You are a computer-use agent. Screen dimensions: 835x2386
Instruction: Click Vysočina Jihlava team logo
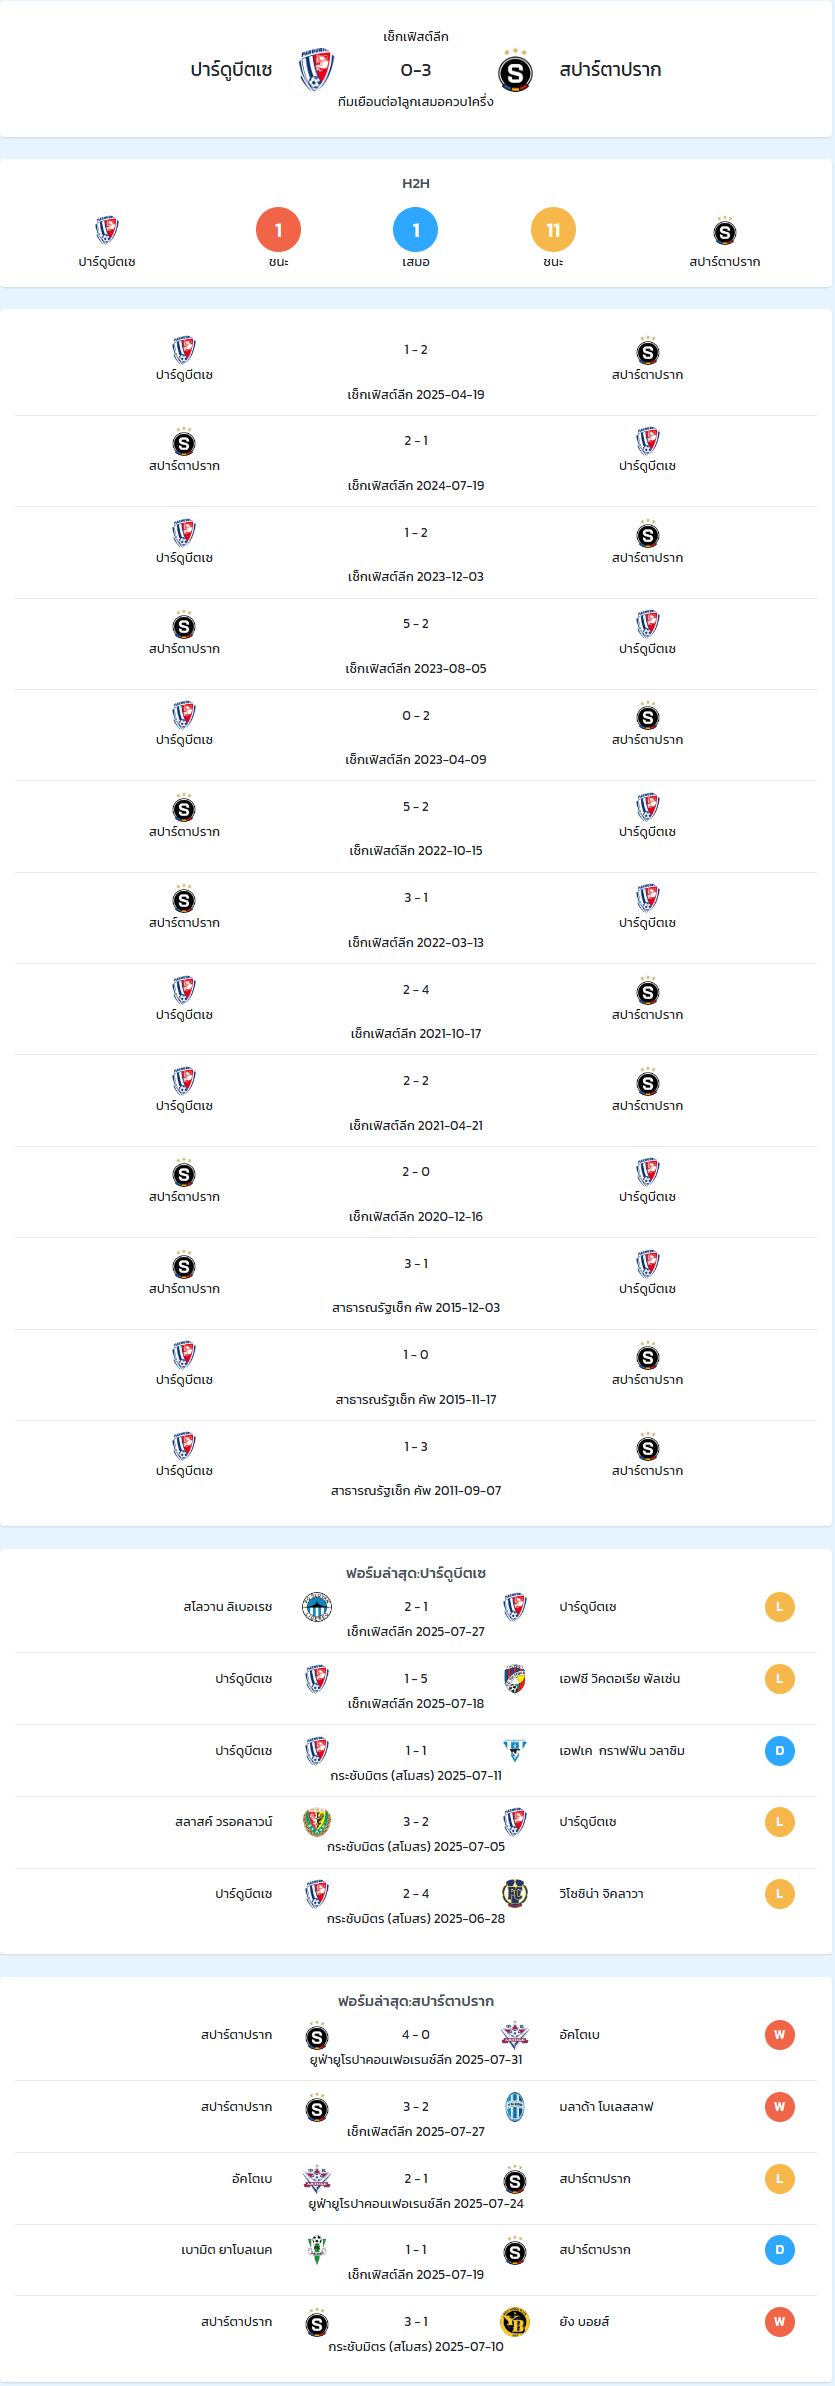click(x=515, y=1894)
